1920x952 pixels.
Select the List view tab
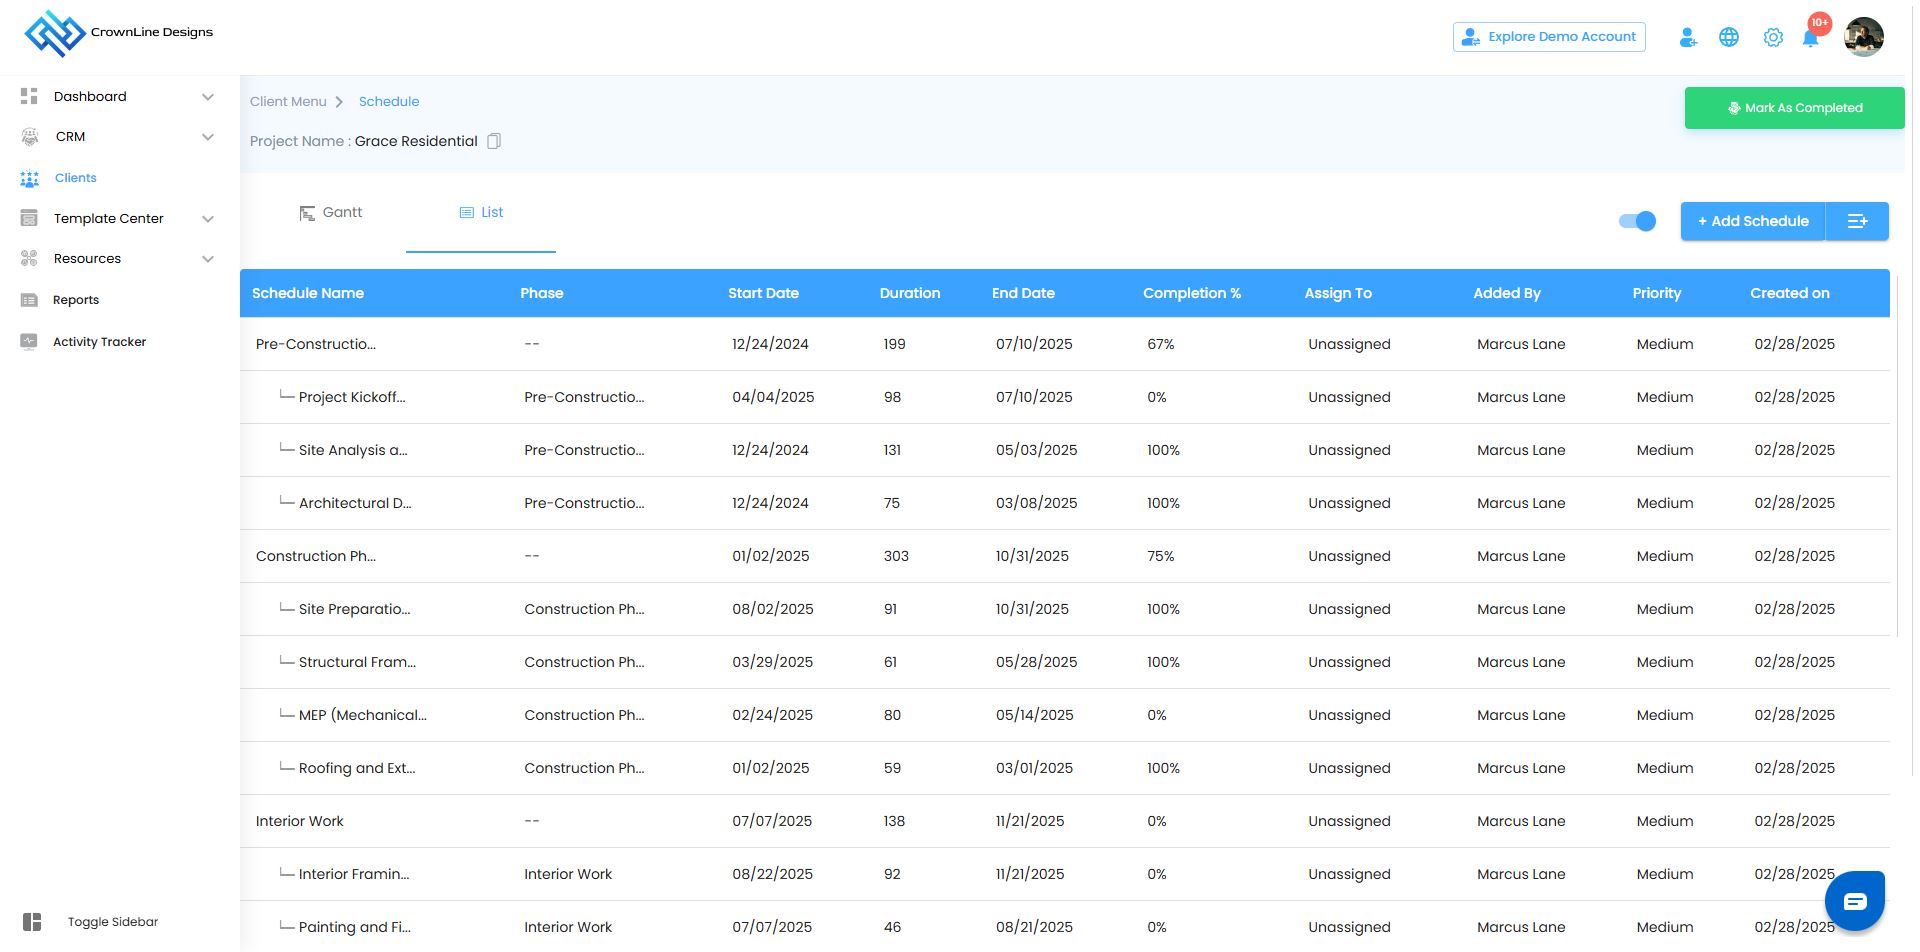pyautogui.click(x=481, y=213)
